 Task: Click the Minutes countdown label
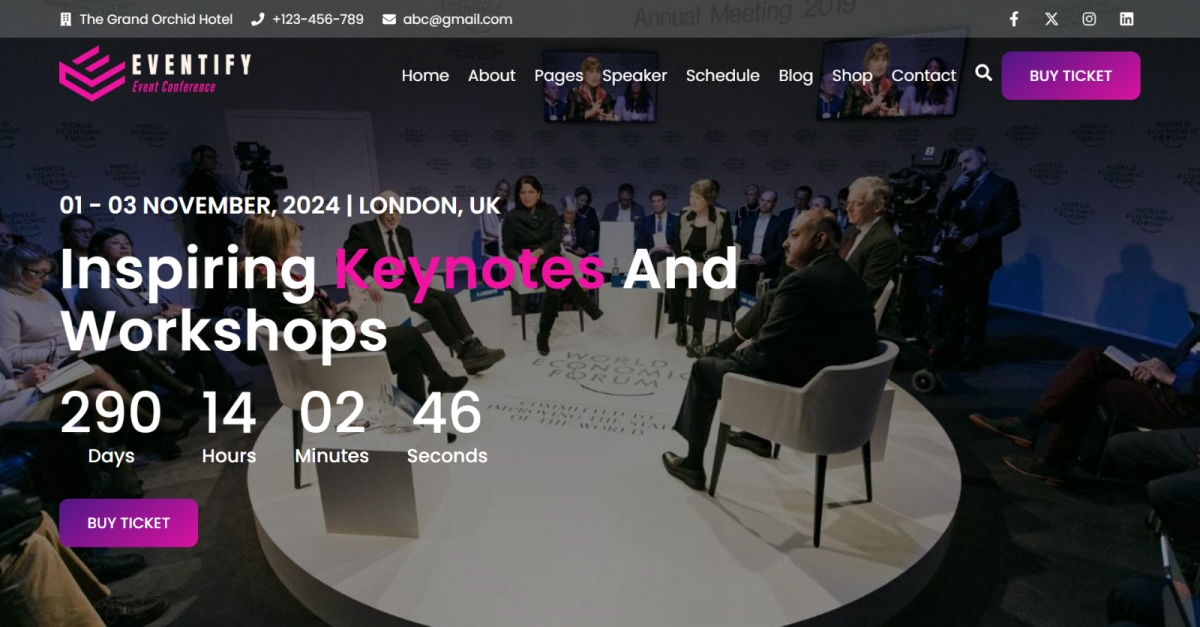[x=332, y=456]
